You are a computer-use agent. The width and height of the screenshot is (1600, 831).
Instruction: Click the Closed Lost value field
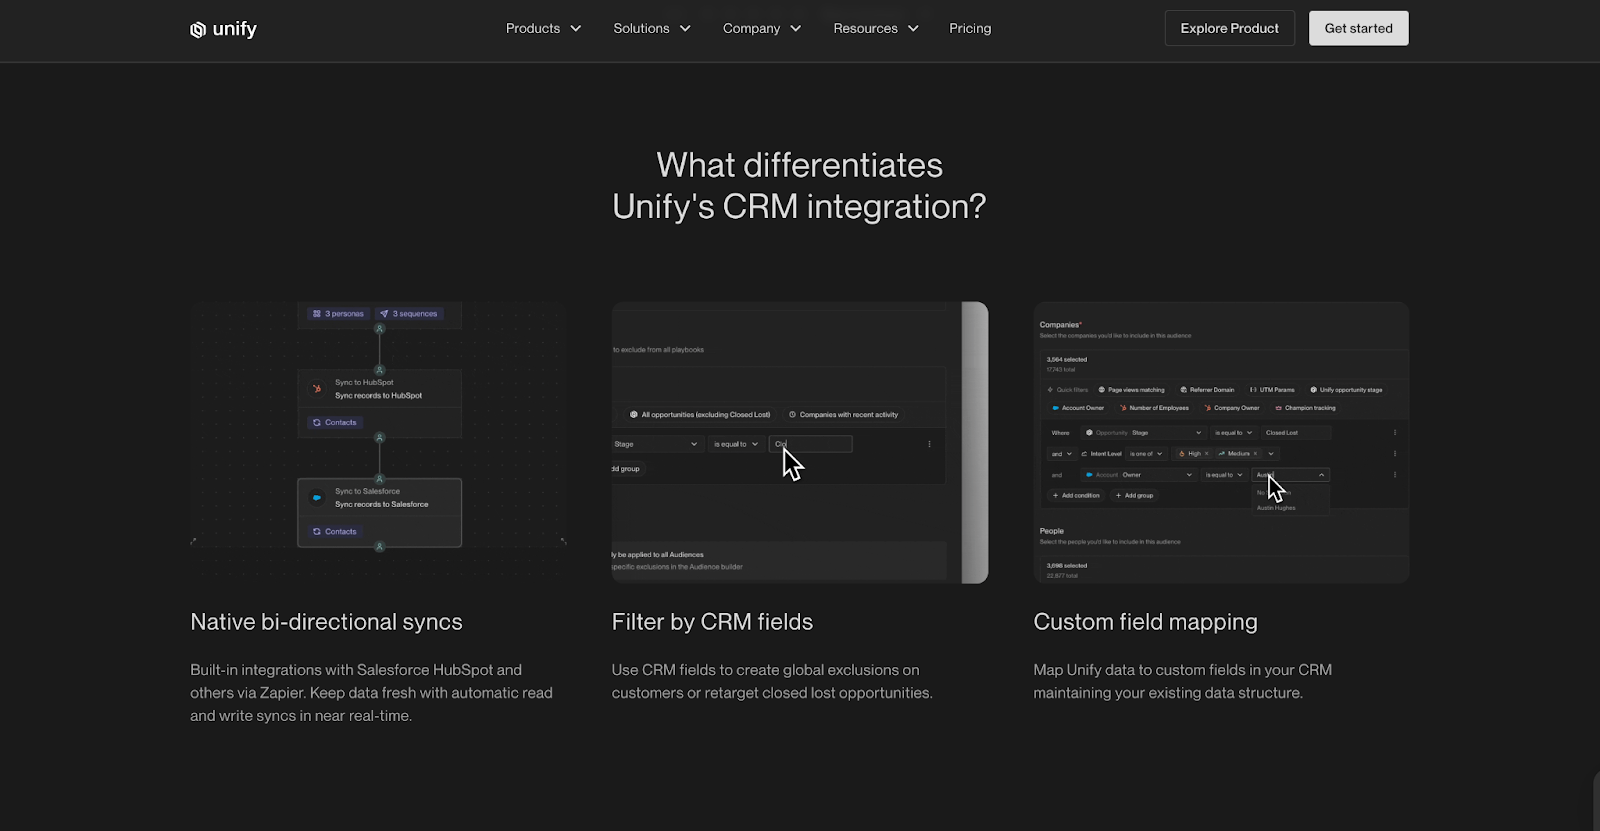pos(1296,433)
